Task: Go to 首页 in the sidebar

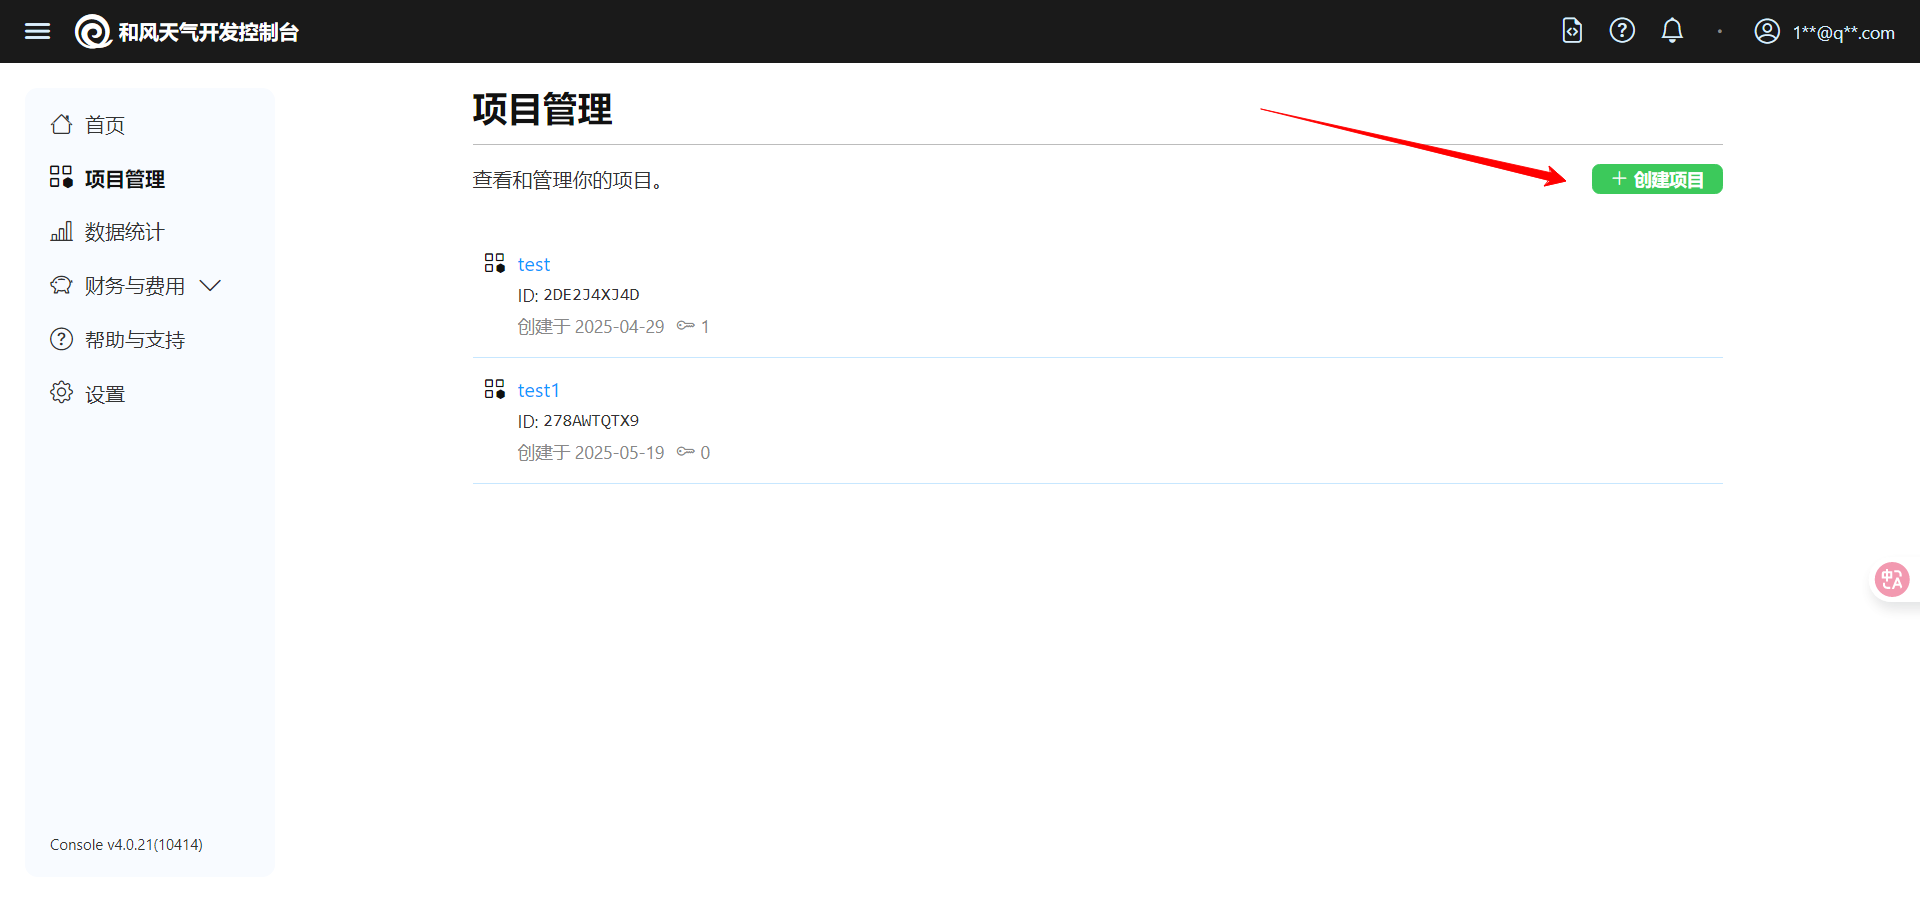Action: pos(104,125)
